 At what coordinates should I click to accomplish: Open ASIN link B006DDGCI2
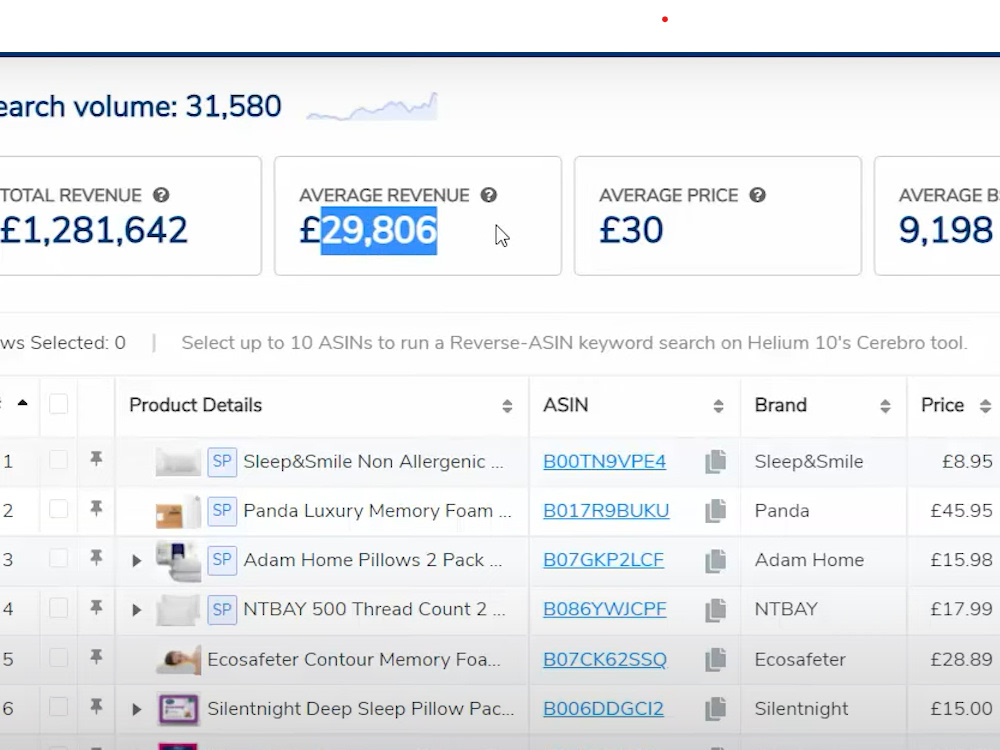(x=603, y=709)
